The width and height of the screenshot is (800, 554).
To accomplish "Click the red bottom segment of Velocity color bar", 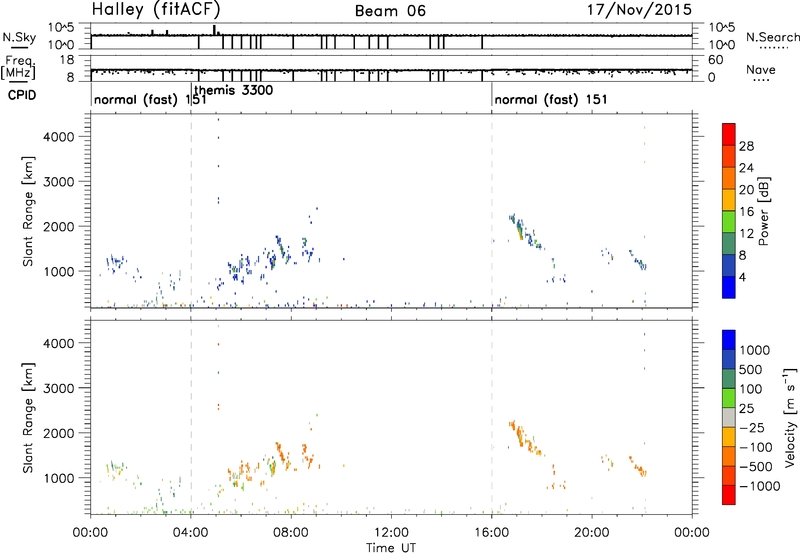I will click(x=729, y=495).
